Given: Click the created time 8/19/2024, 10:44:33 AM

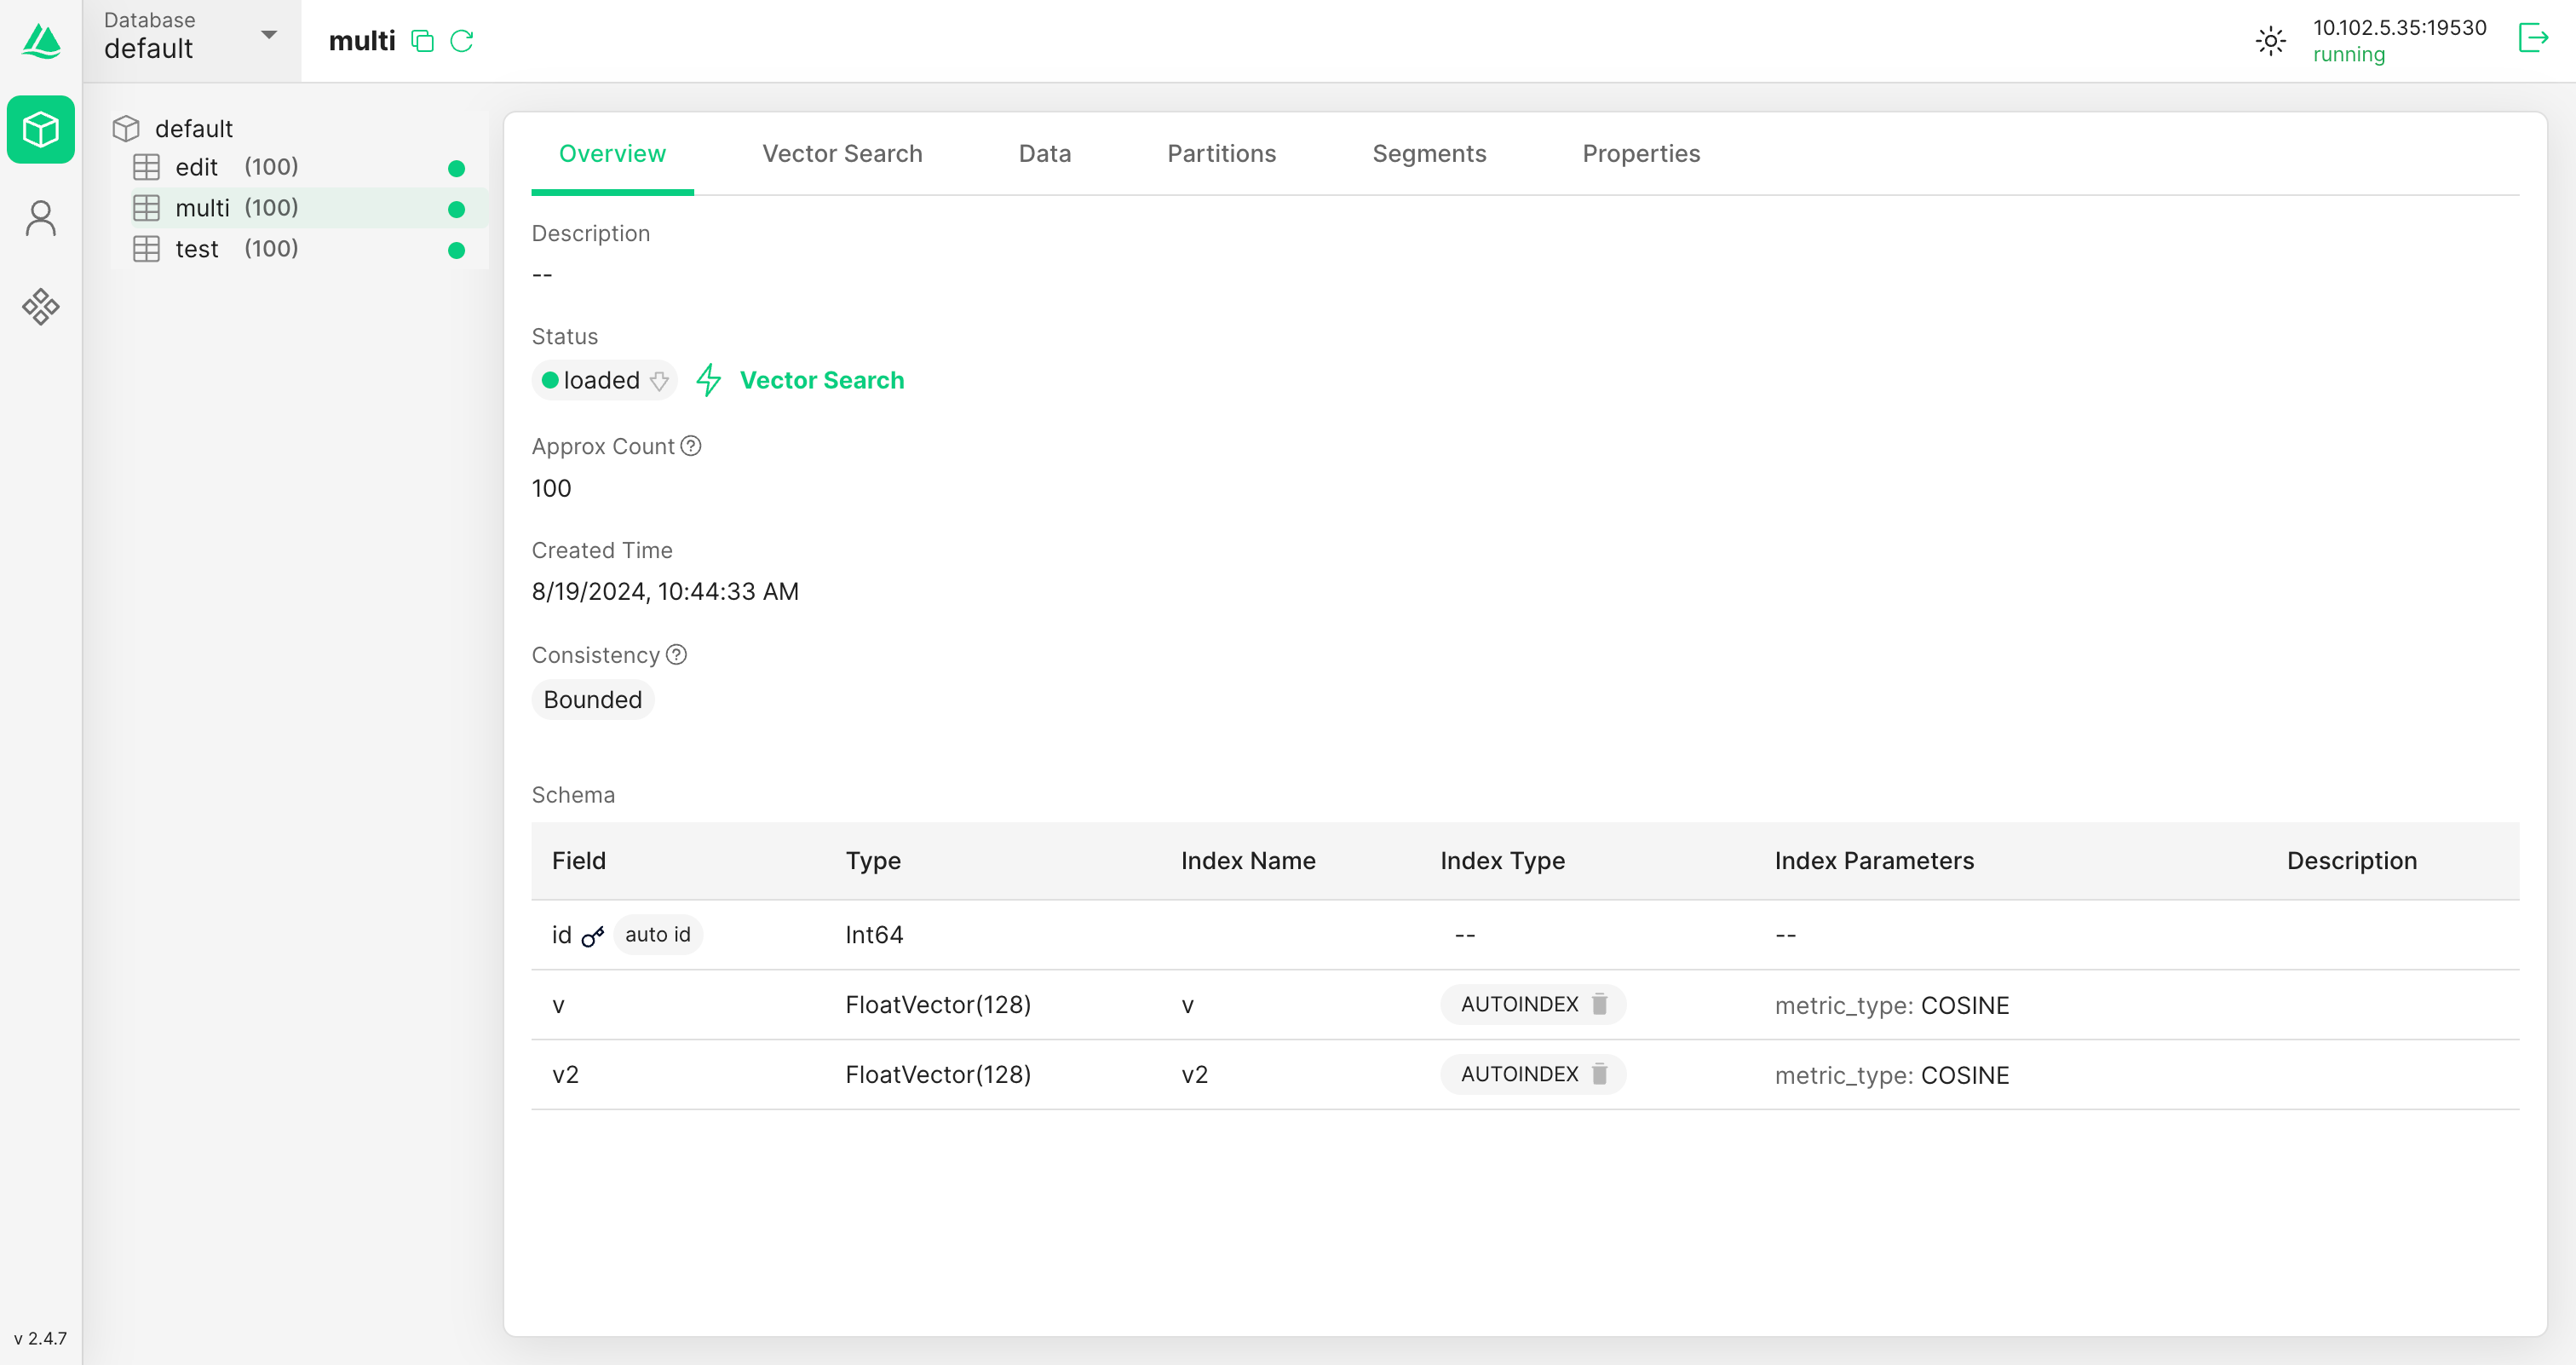Looking at the screenshot, I should tap(665, 591).
